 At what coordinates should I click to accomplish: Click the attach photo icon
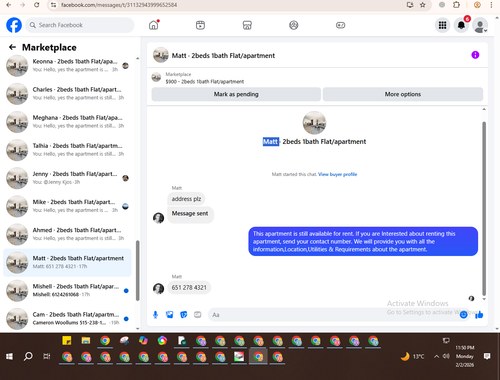point(170,315)
